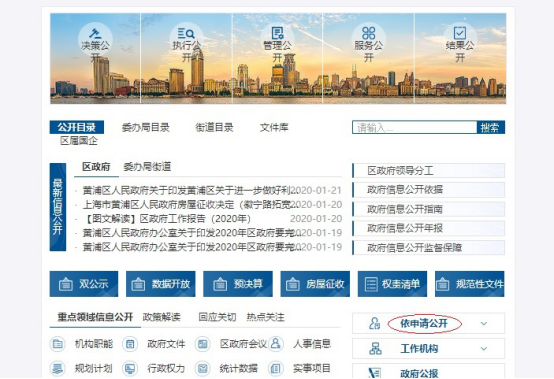This screenshot has height=379, width=554.
Task: Click the 机构职能 icon
Action: (x=58, y=344)
